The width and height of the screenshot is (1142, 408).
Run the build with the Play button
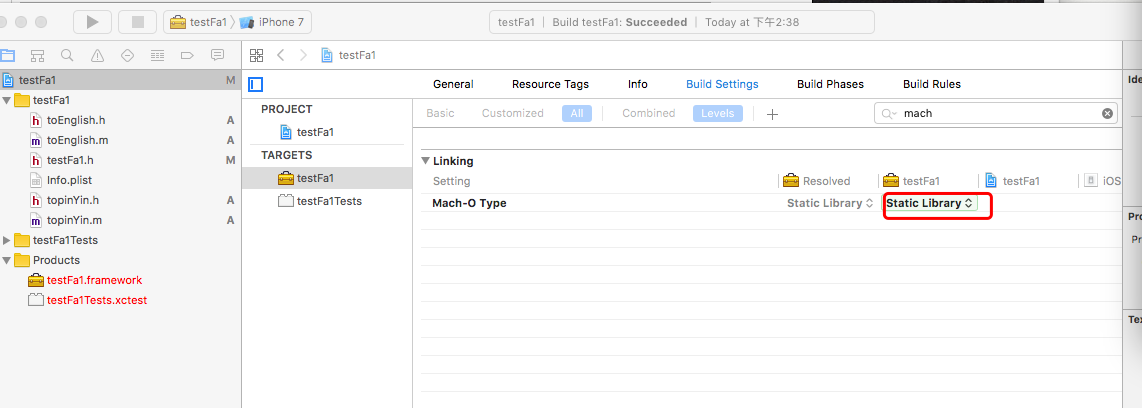pyautogui.click(x=92, y=22)
